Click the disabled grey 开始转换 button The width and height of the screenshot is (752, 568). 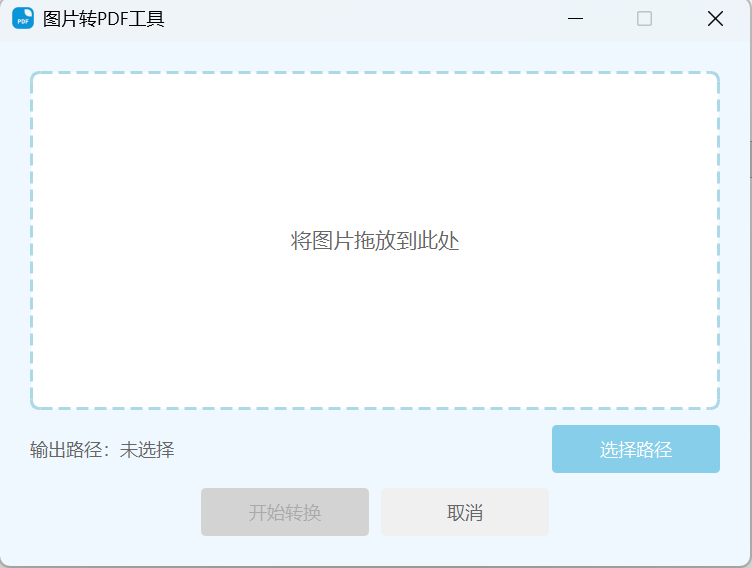pyautogui.click(x=285, y=512)
